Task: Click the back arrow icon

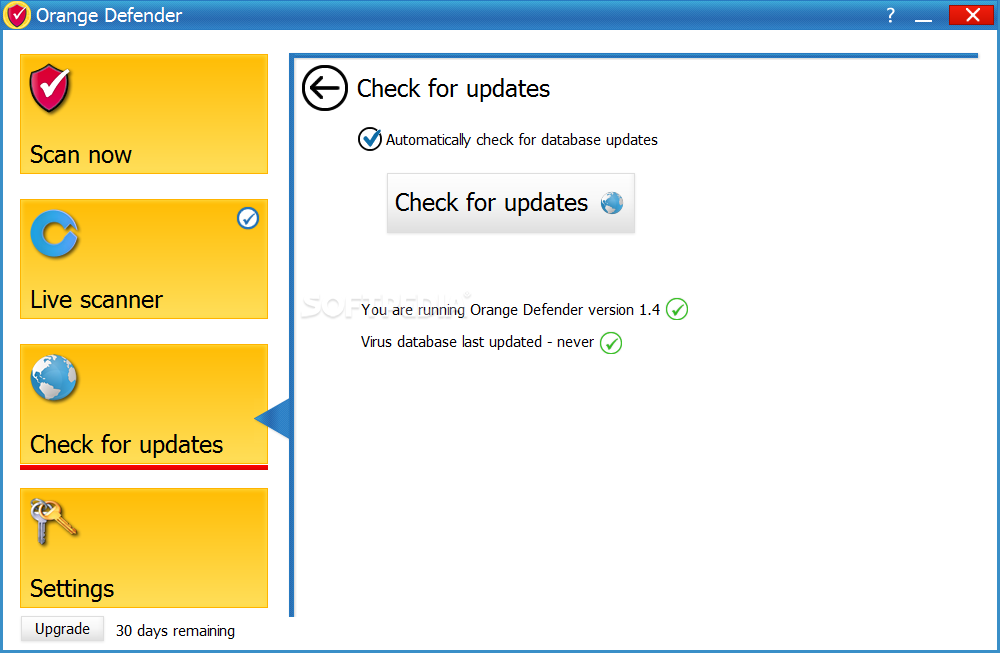Action: coord(325,88)
